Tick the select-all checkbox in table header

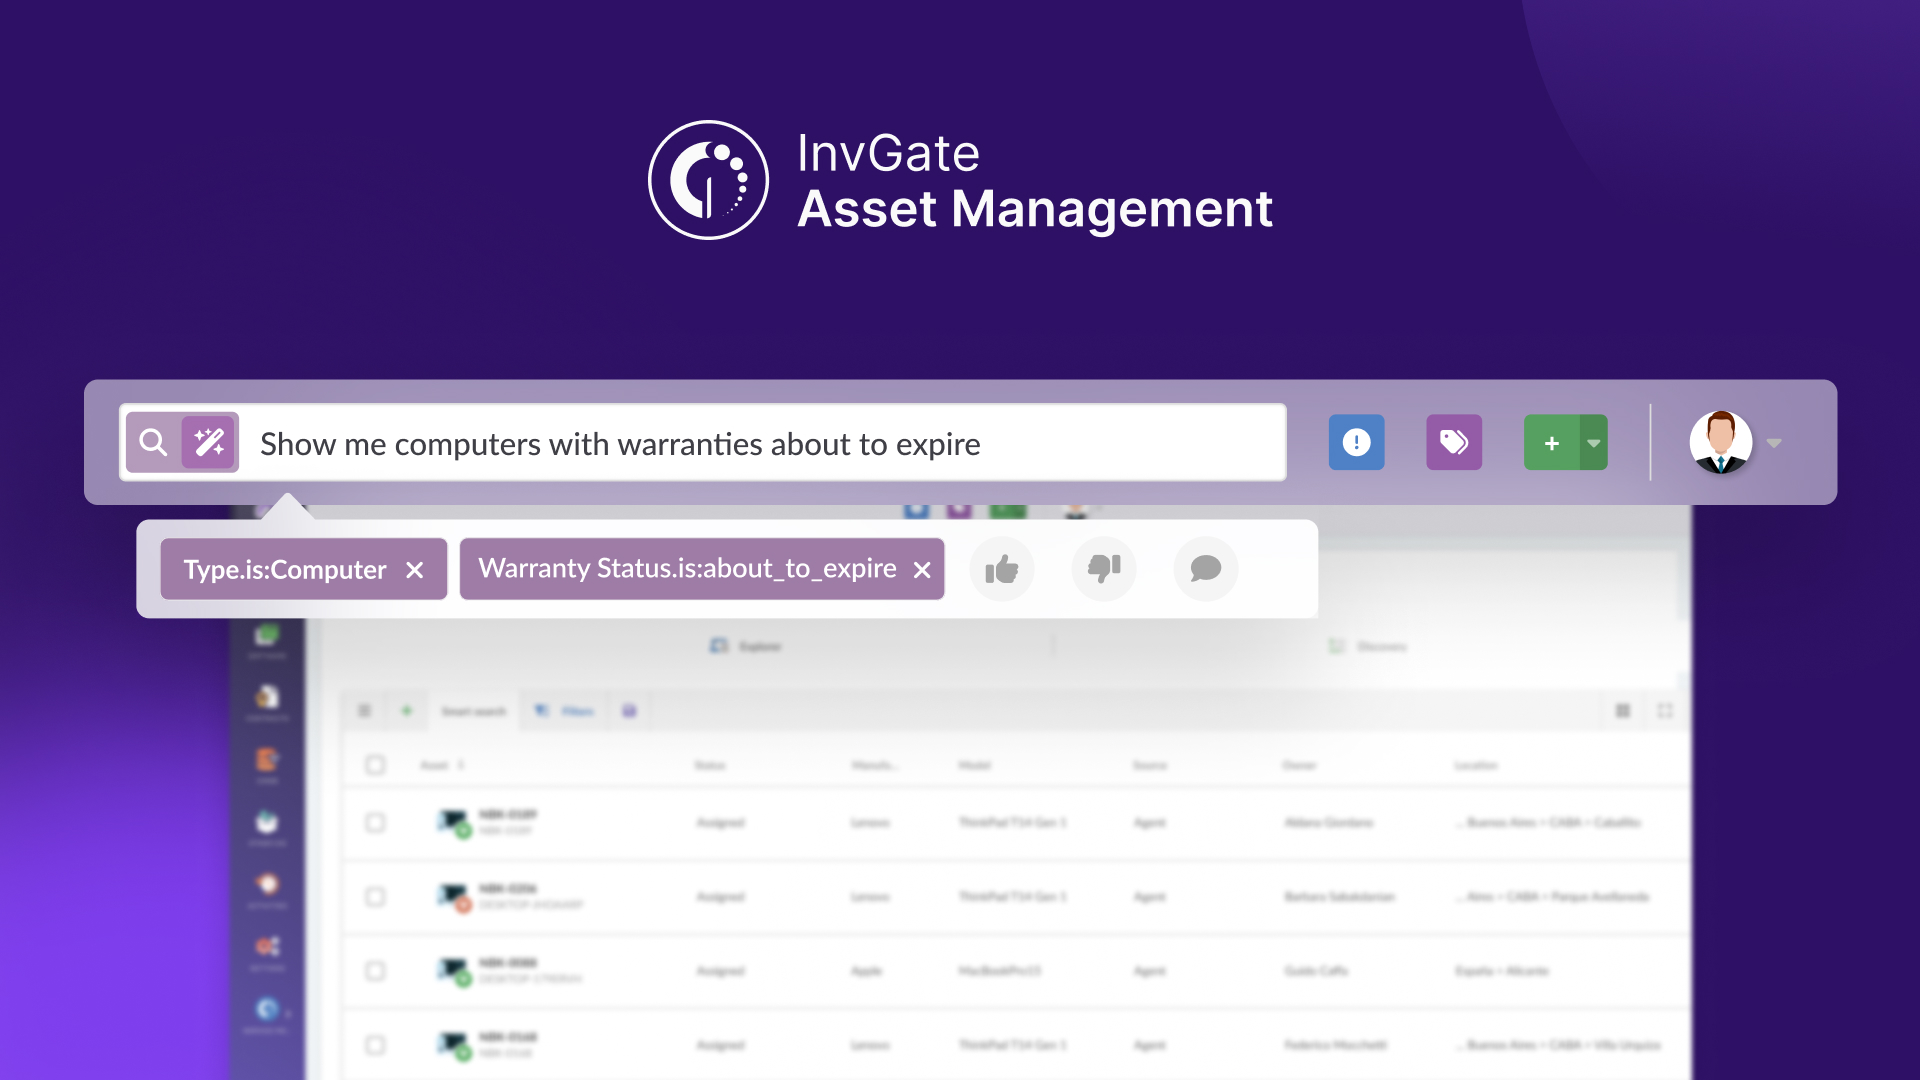click(375, 765)
